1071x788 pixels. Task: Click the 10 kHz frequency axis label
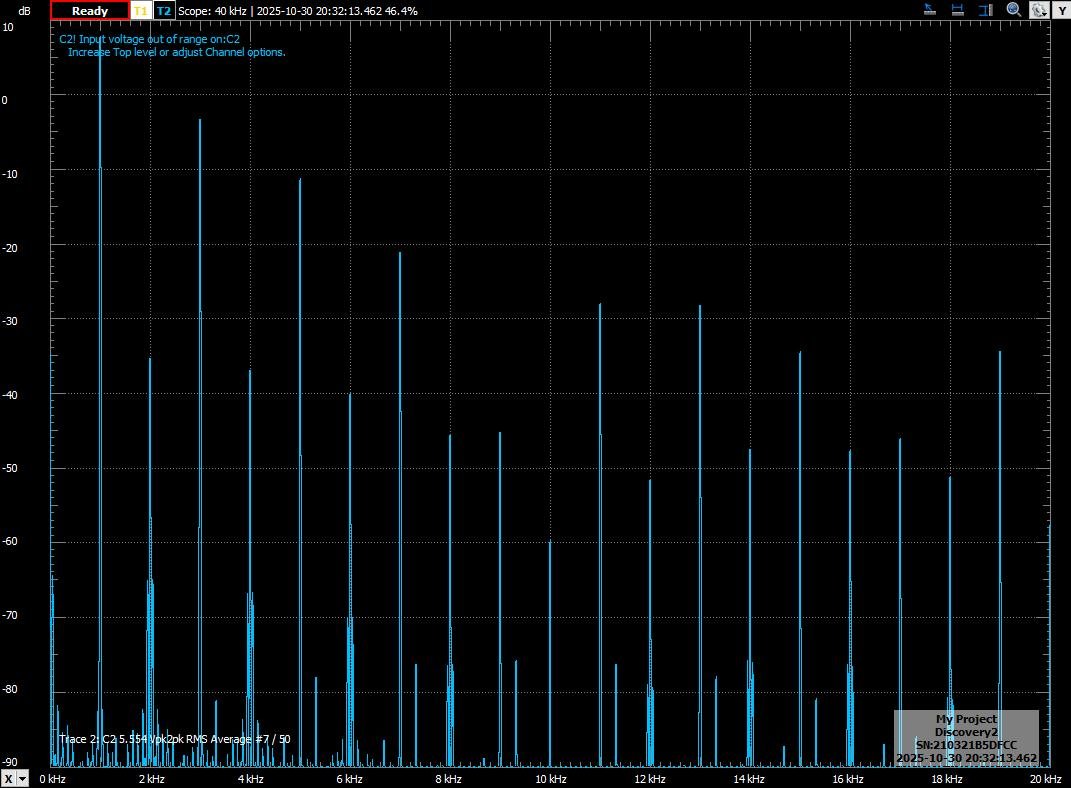point(550,778)
